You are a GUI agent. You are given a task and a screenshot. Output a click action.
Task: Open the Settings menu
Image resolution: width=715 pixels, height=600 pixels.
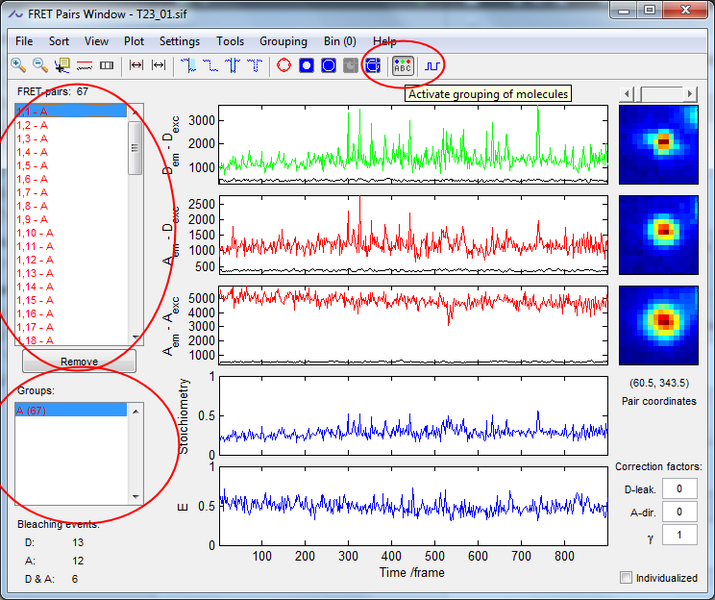point(179,41)
